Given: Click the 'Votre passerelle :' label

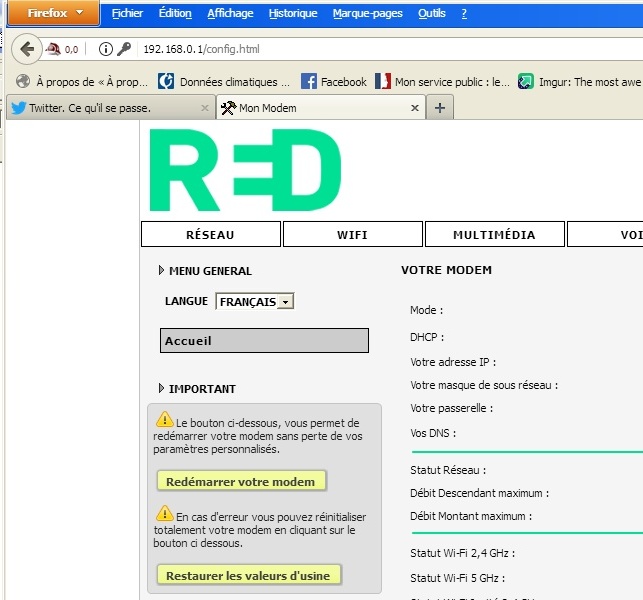Looking at the screenshot, I should tap(451, 408).
